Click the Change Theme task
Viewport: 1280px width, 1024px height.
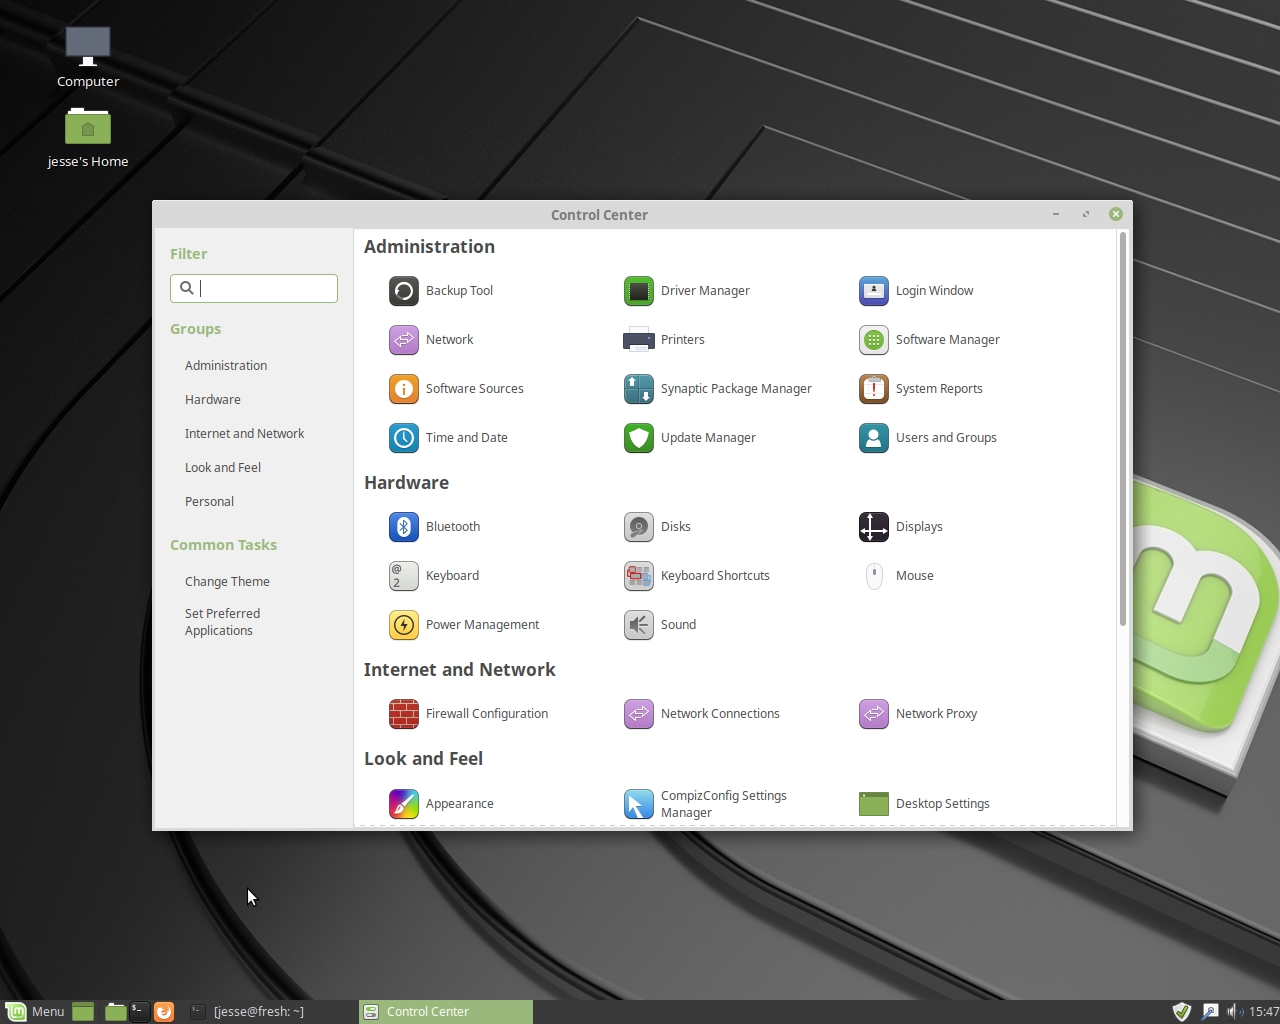click(x=227, y=582)
